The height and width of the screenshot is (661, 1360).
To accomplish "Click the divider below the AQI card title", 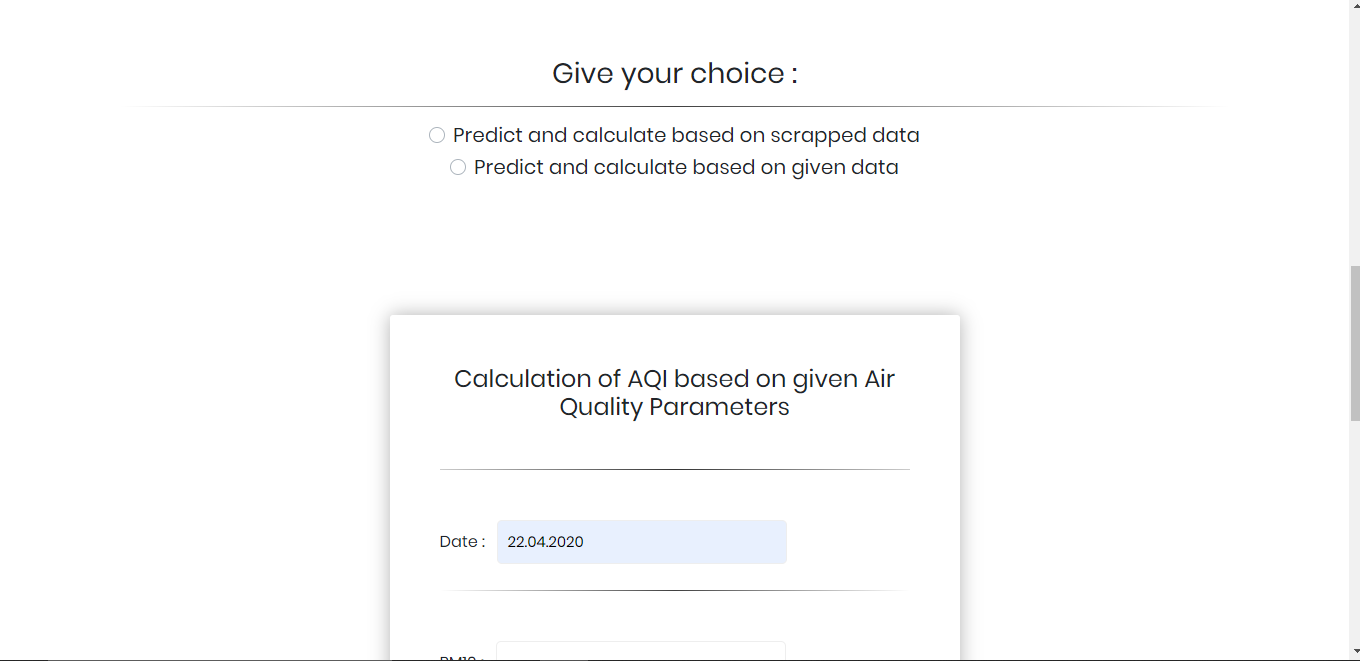I will point(675,469).
